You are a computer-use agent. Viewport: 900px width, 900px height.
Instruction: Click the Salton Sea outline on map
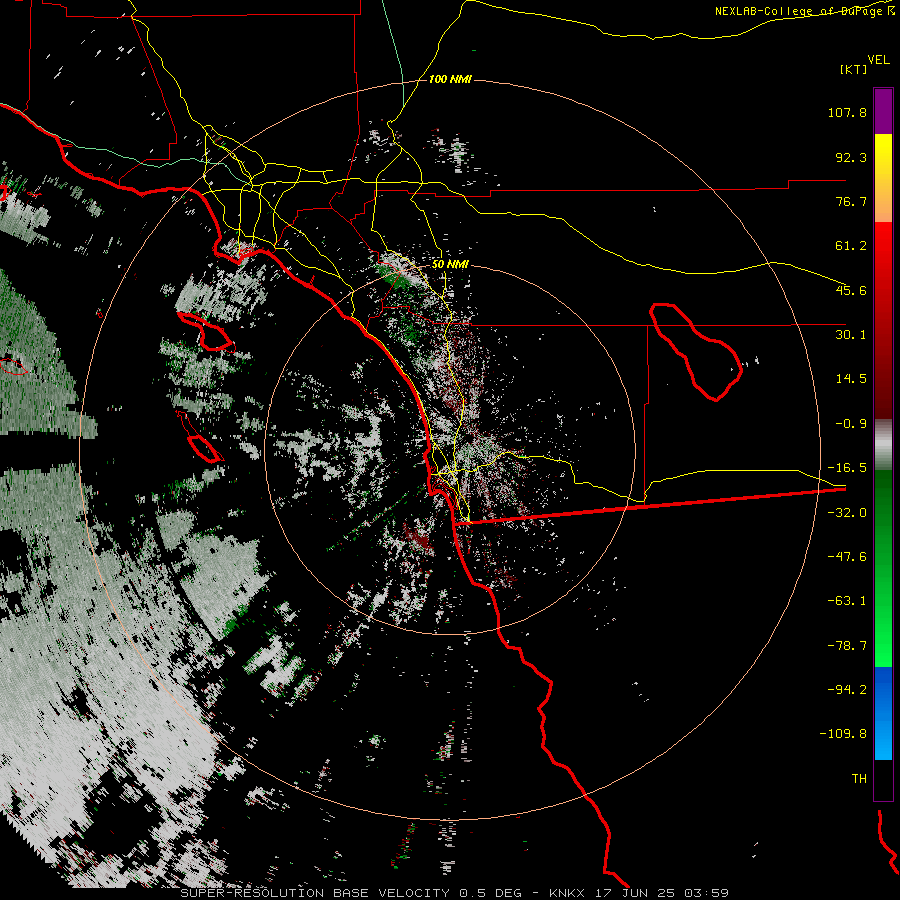[696, 351]
